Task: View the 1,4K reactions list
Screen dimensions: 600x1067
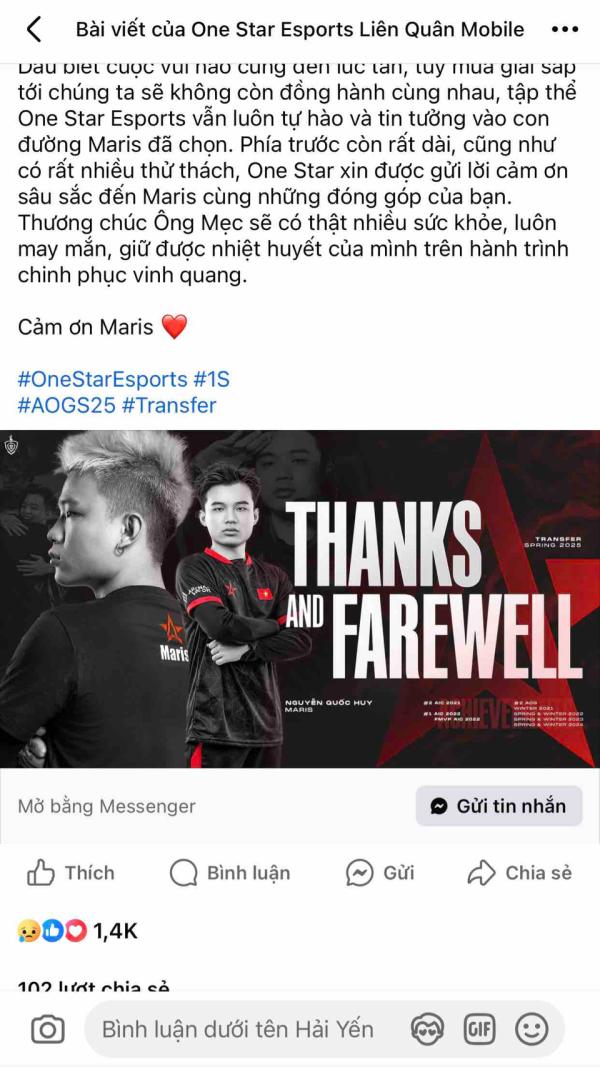Action: 78,931
